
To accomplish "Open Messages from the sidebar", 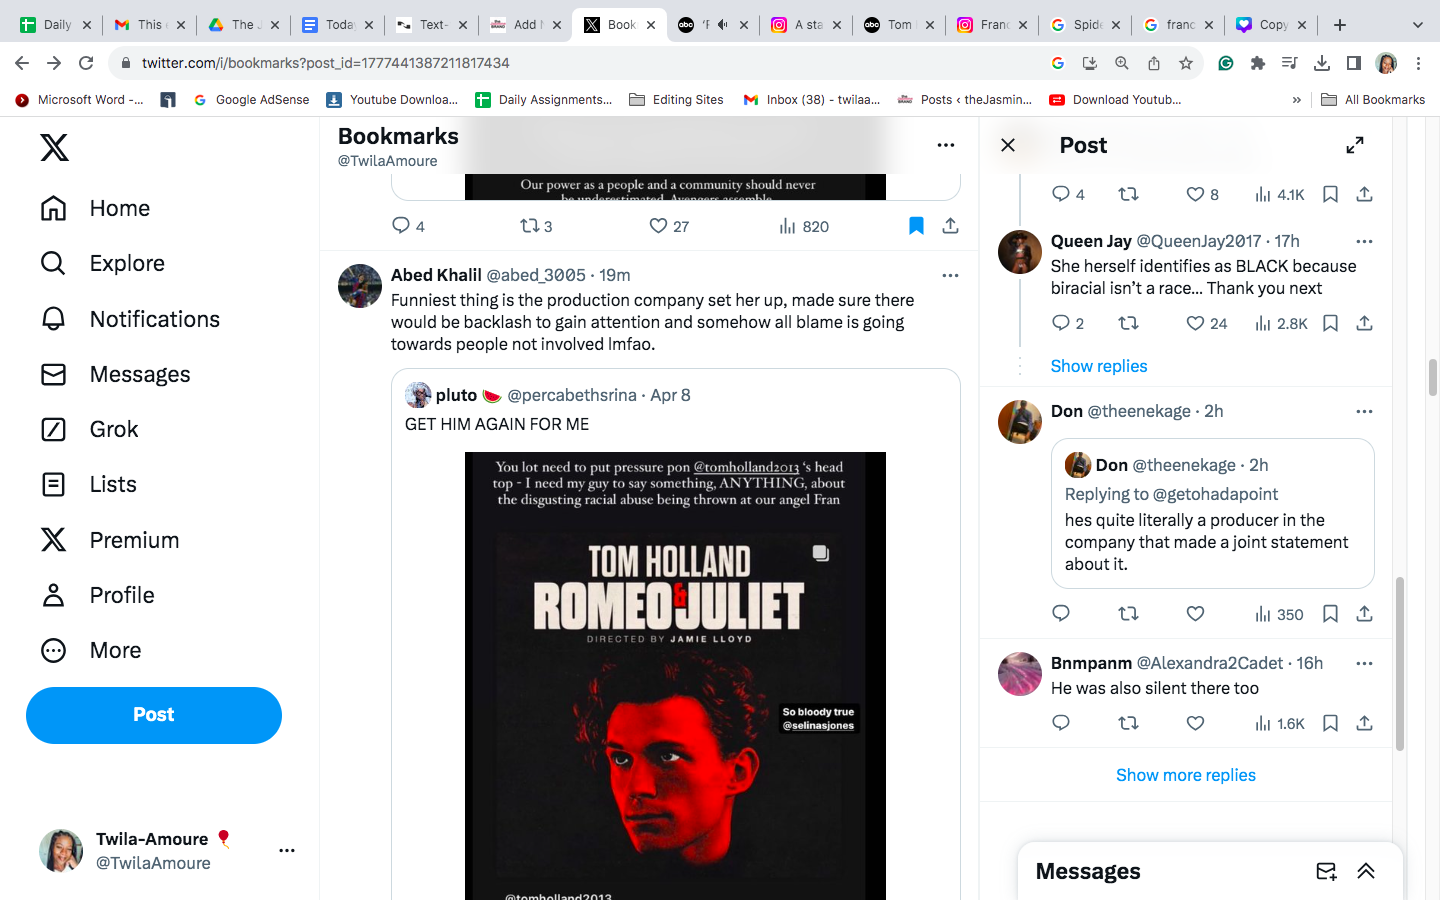I will pyautogui.click(x=115, y=374).
